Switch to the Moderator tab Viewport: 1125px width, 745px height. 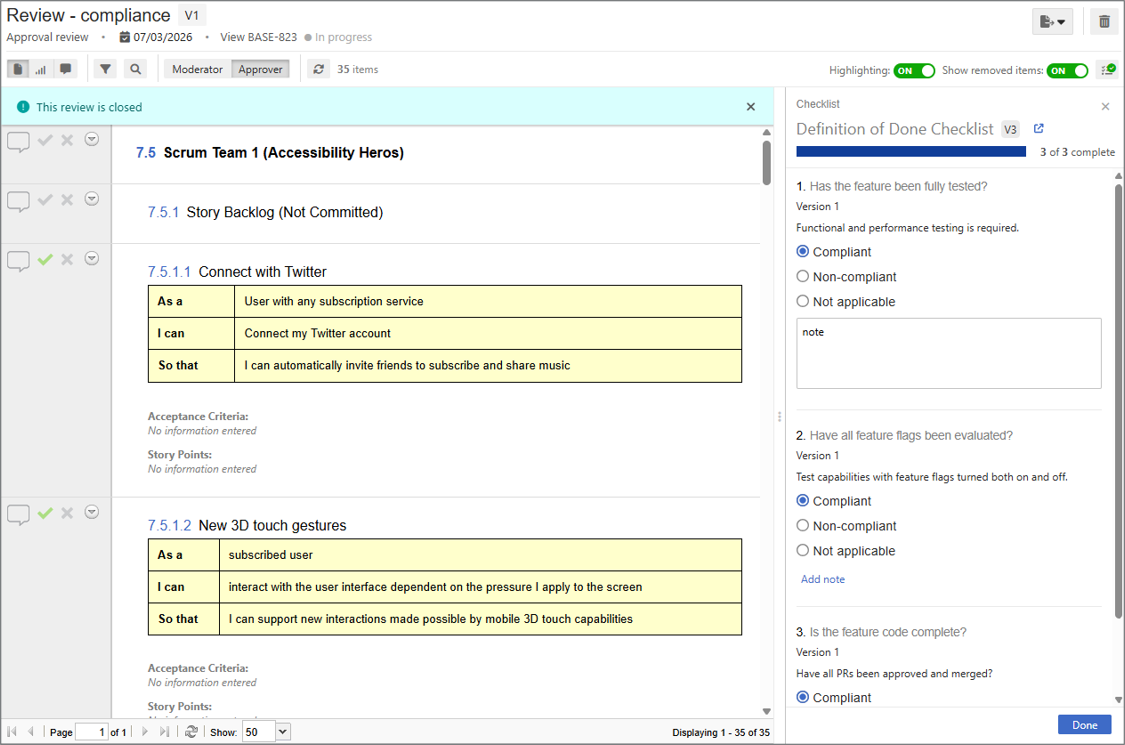(x=197, y=69)
